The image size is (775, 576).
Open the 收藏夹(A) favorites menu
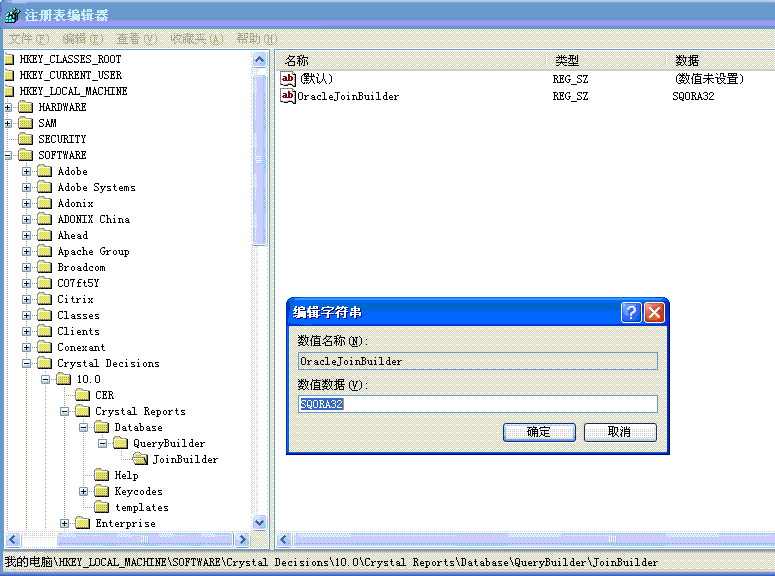196,39
